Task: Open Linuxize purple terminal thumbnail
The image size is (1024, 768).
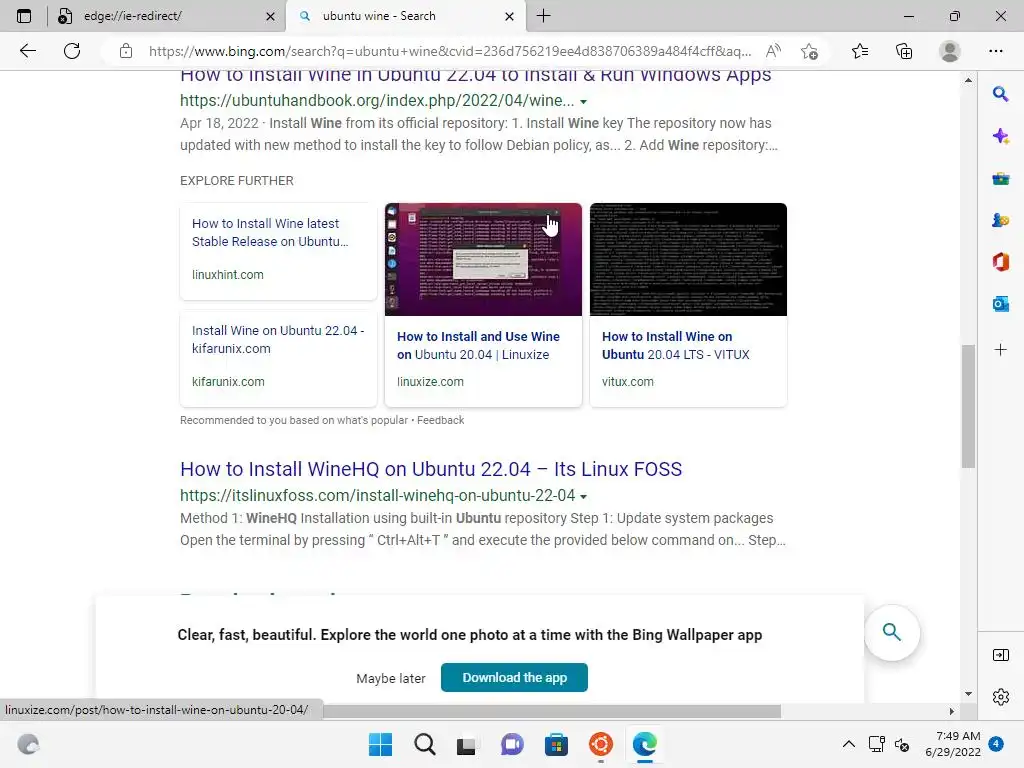Action: (483, 259)
